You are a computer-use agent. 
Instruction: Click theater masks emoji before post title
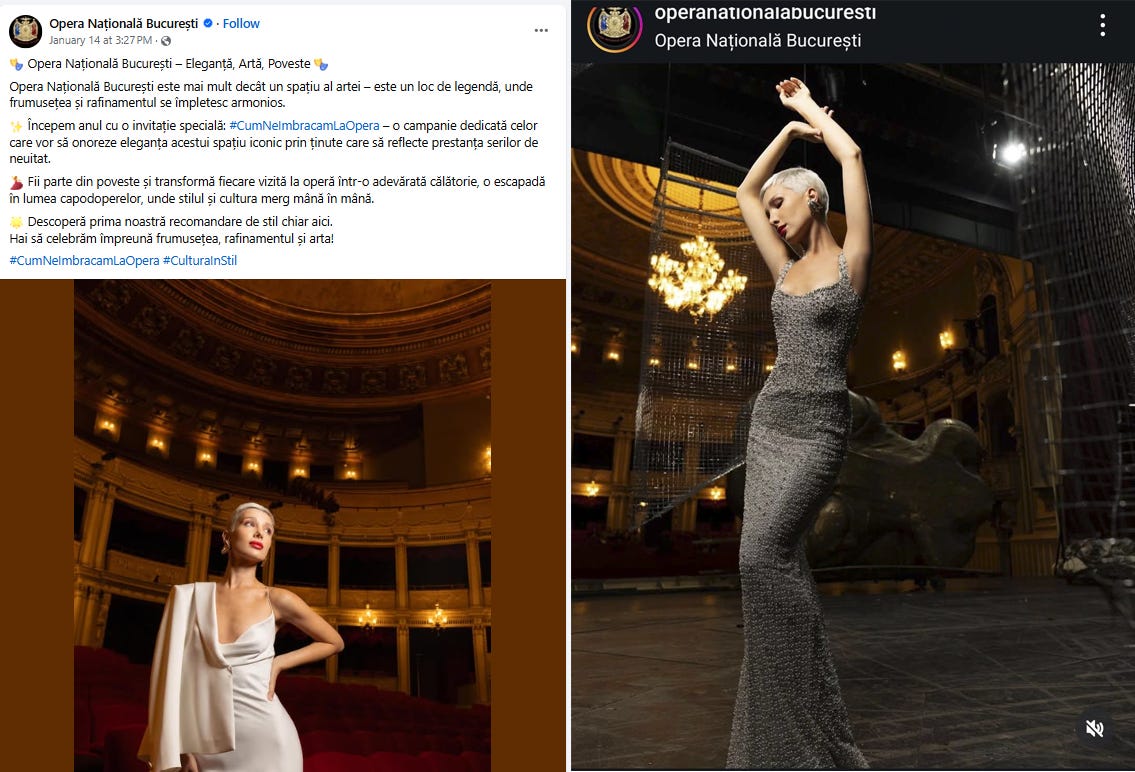(17, 64)
